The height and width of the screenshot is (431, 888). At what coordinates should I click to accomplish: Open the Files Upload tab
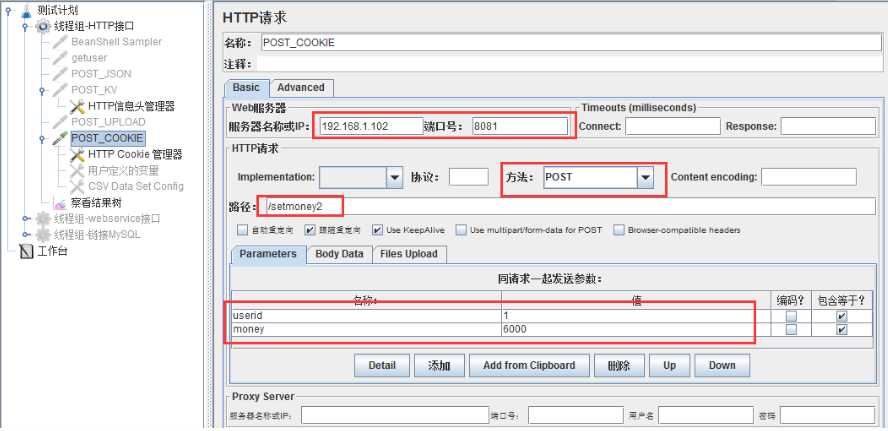409,254
